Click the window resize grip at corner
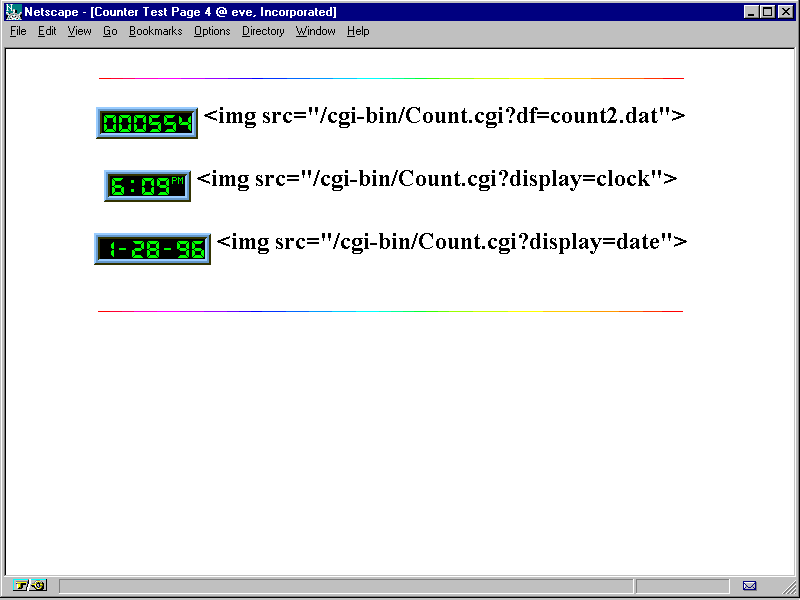Viewport: 800px width, 600px height. [x=790, y=590]
